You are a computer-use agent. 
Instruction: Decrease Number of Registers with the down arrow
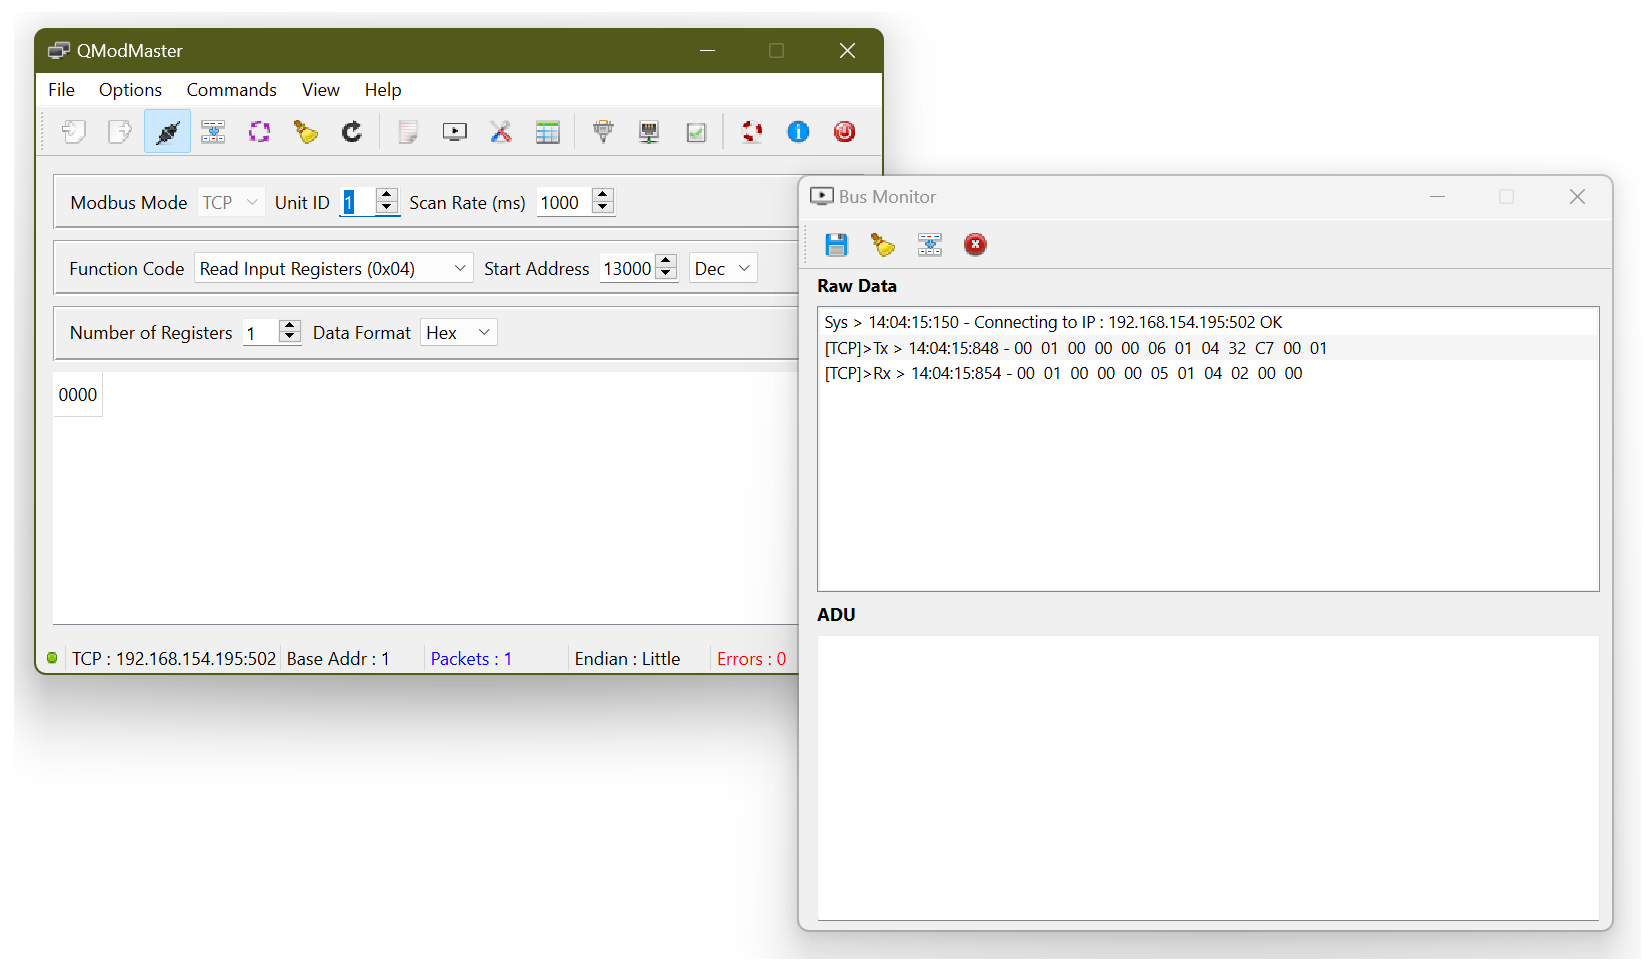(x=290, y=339)
